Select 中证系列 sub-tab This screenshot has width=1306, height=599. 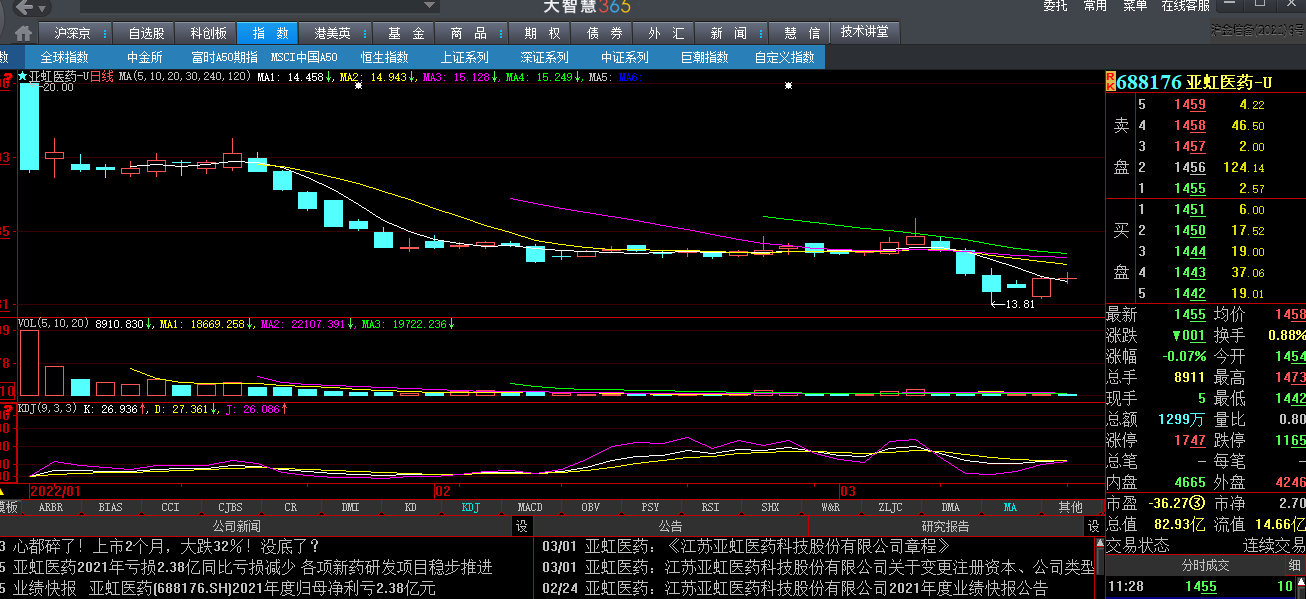click(x=625, y=57)
